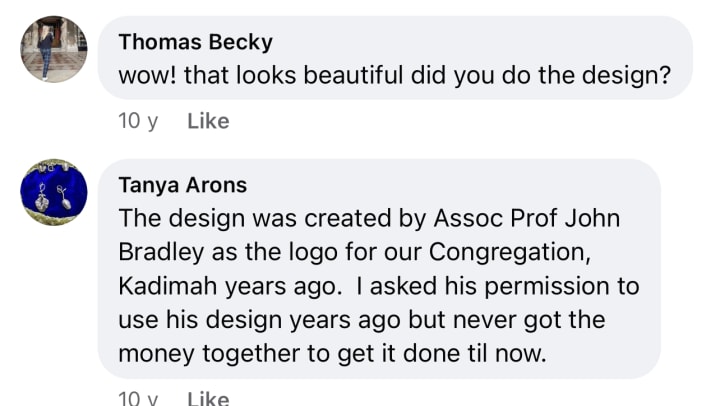Like Thomas Becky's comment
720x406 pixels.
point(208,121)
